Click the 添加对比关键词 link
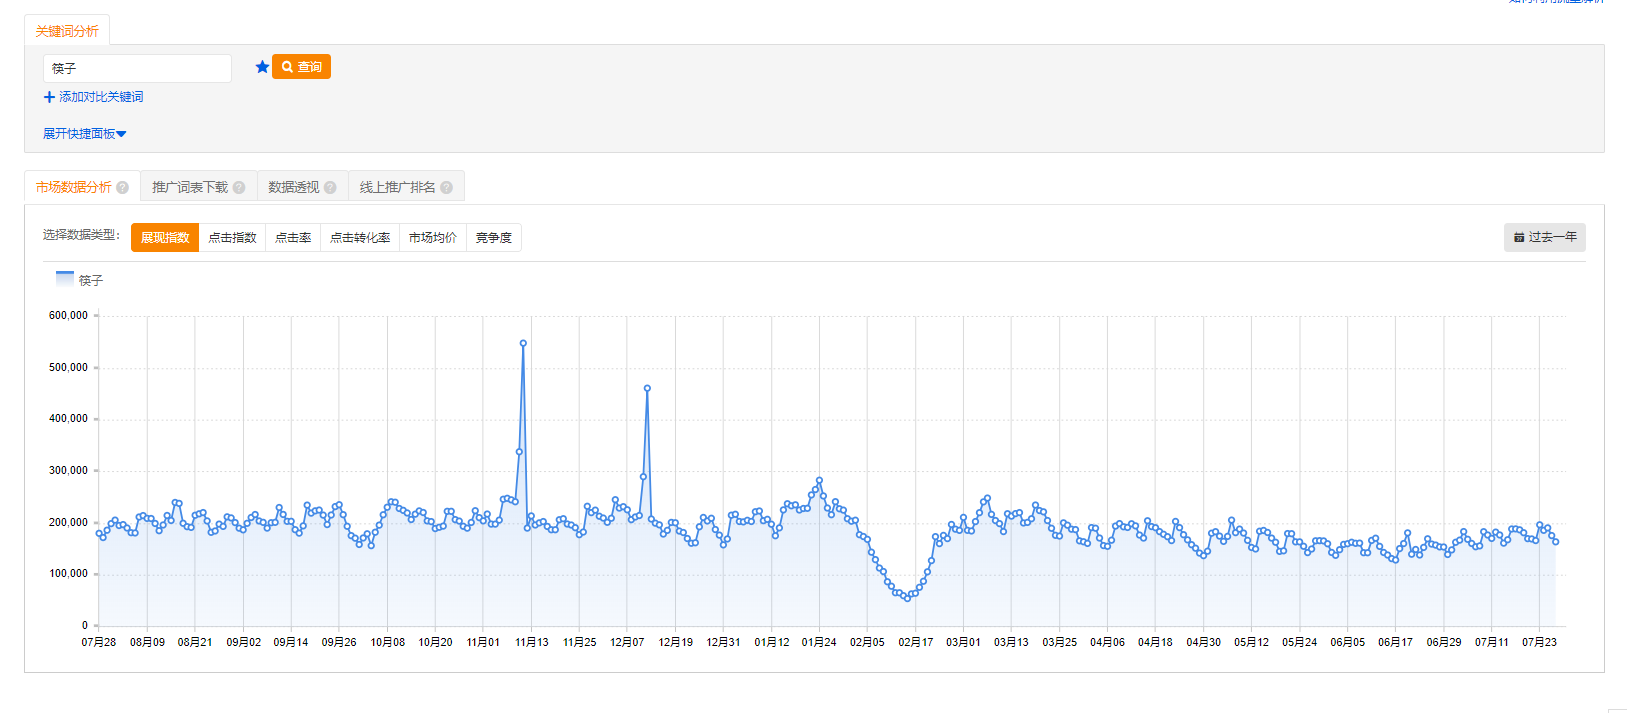 [101, 97]
